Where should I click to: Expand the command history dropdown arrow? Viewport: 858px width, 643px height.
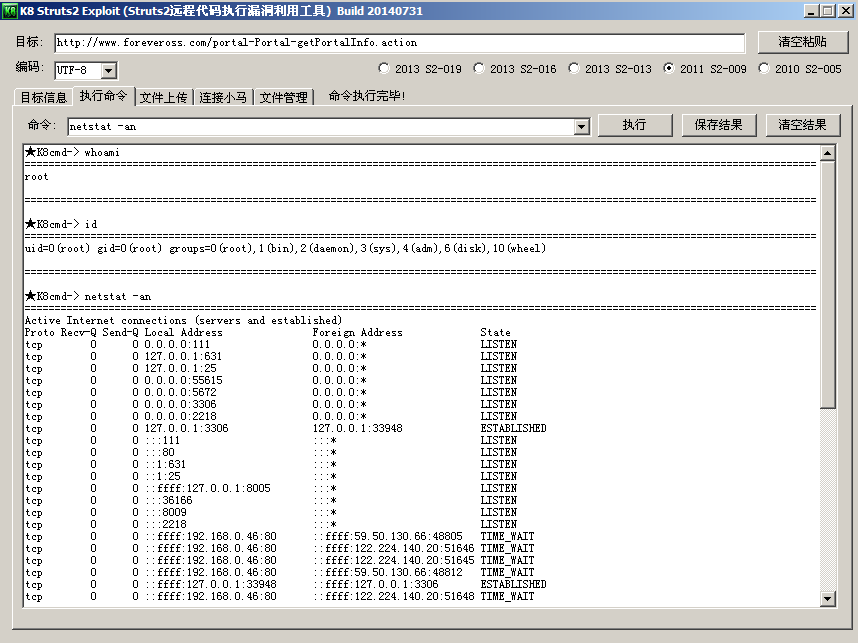[581, 127]
